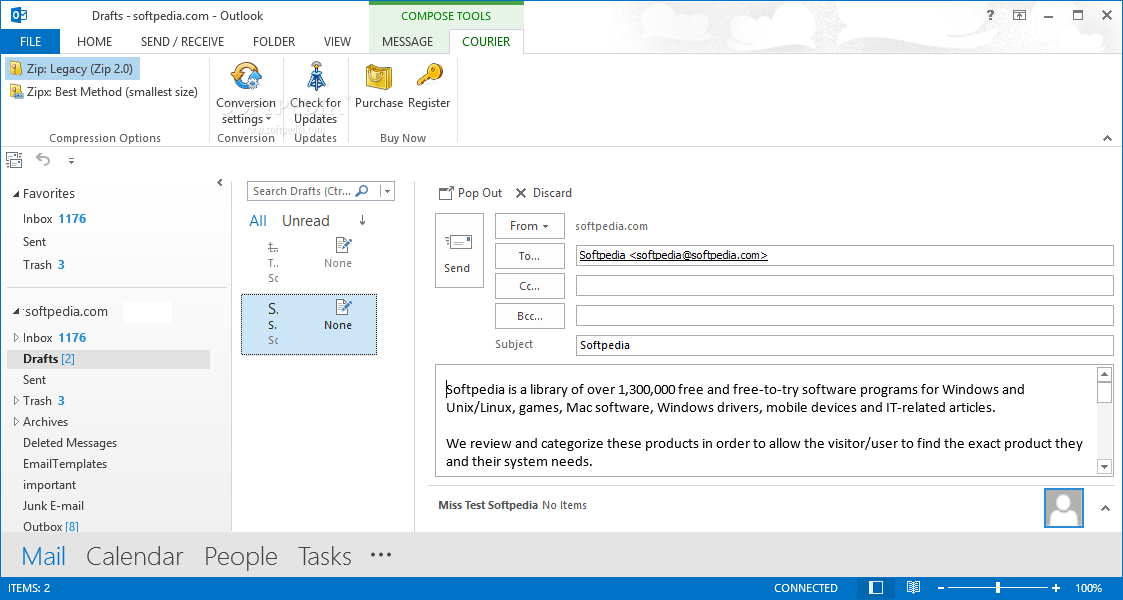1123x600 pixels.
Task: Click the search magnifier in Search Drafts box
Action: [363, 190]
